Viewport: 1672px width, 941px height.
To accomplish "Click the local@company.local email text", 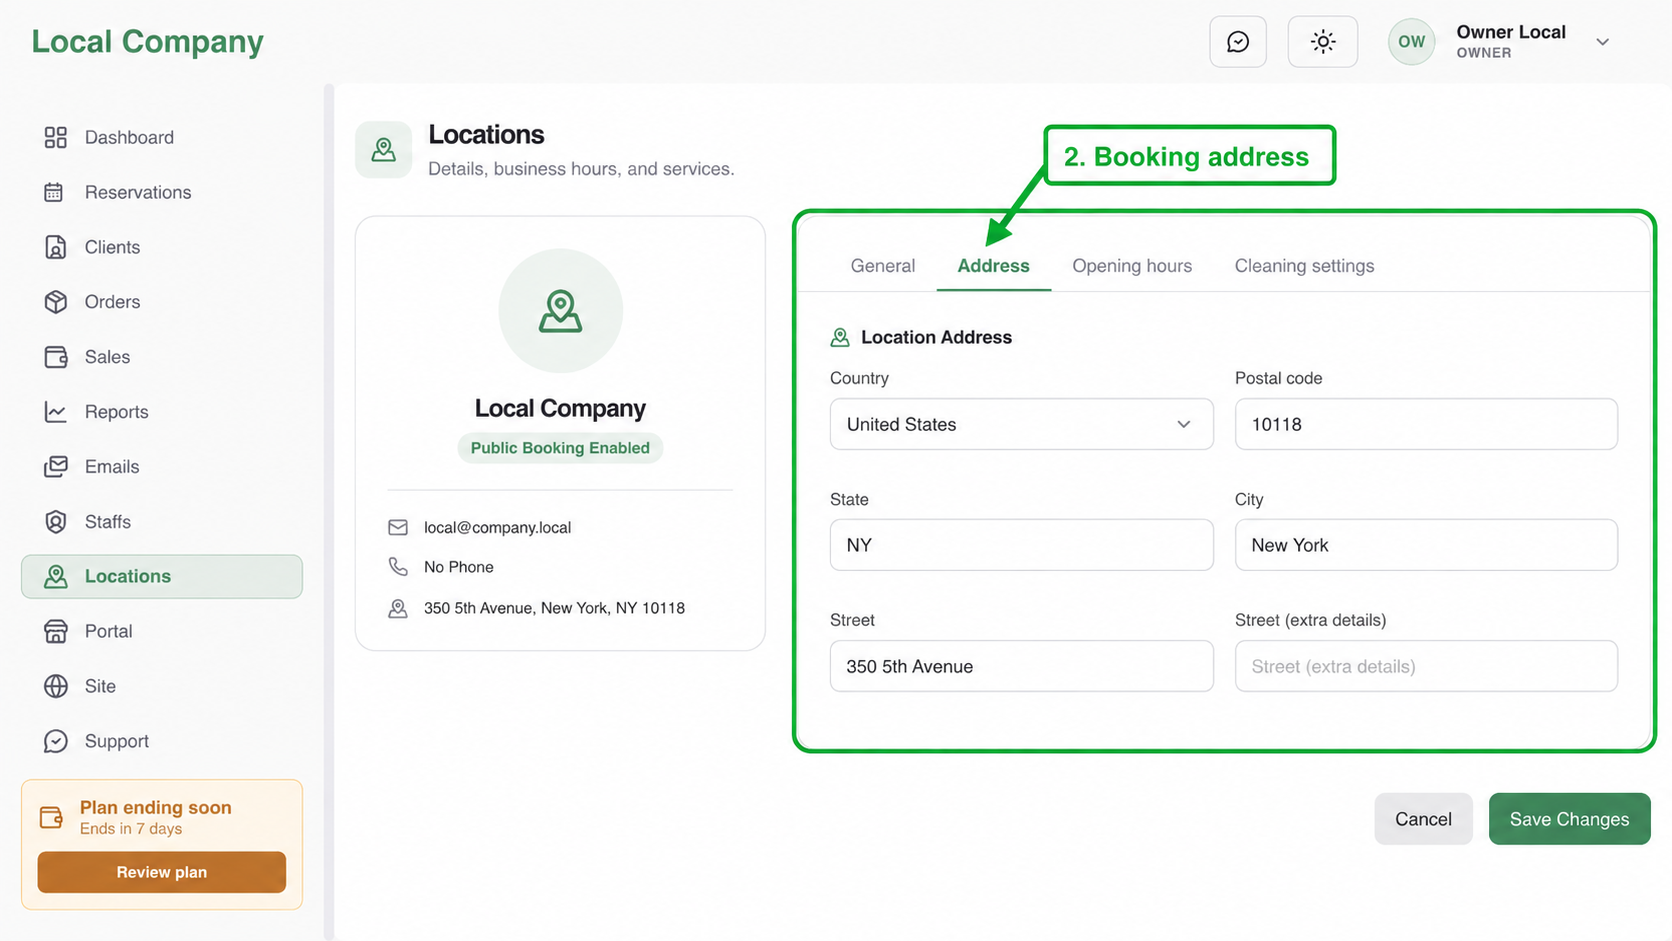I will (497, 527).
